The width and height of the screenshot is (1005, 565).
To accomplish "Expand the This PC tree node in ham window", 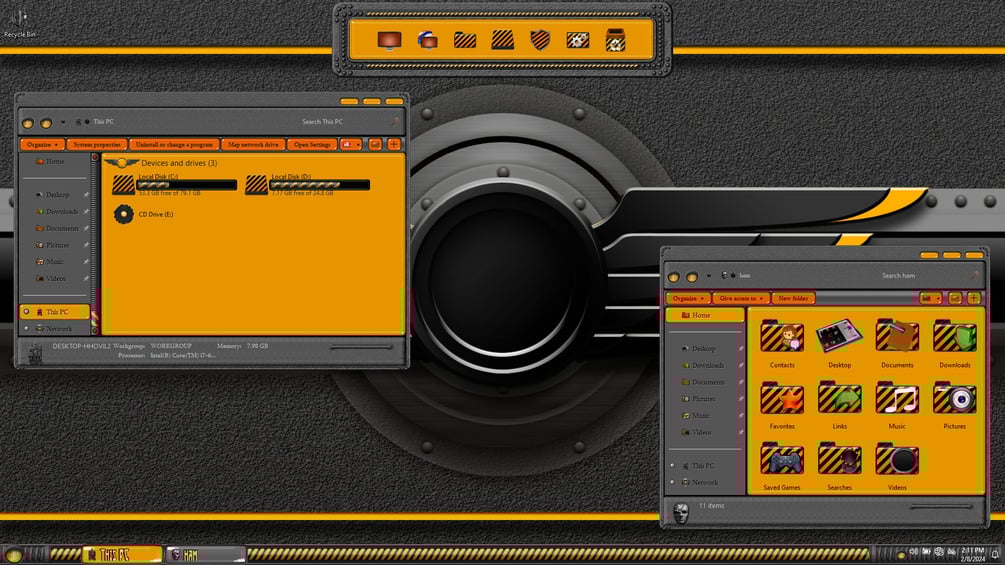I will 672,466.
